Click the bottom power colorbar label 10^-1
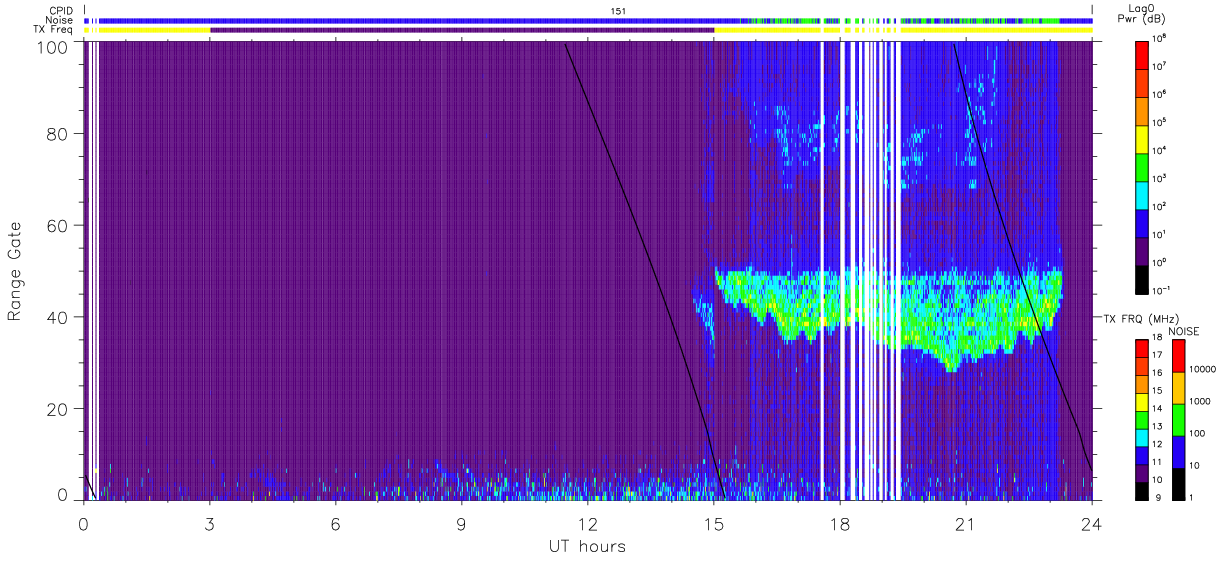 (1160, 290)
